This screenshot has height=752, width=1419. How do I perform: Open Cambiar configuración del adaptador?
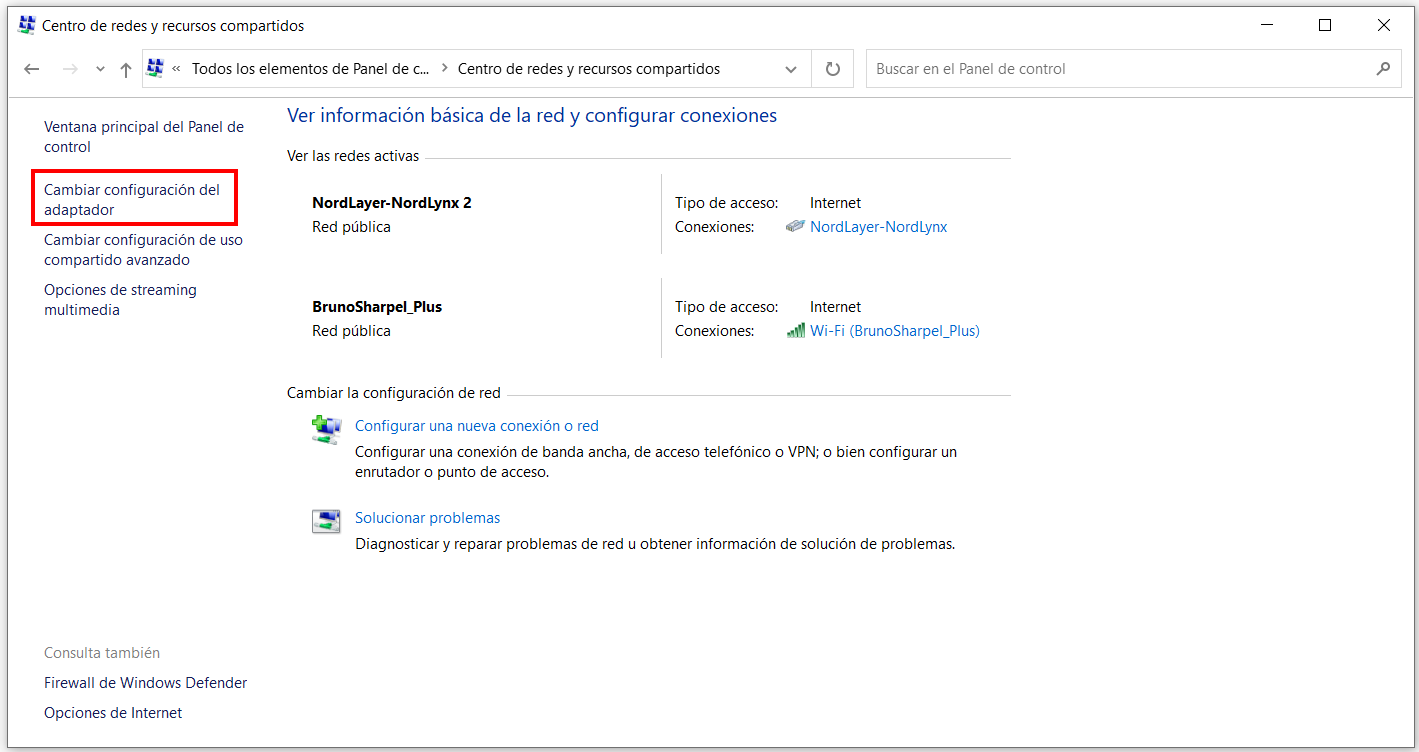click(x=134, y=197)
